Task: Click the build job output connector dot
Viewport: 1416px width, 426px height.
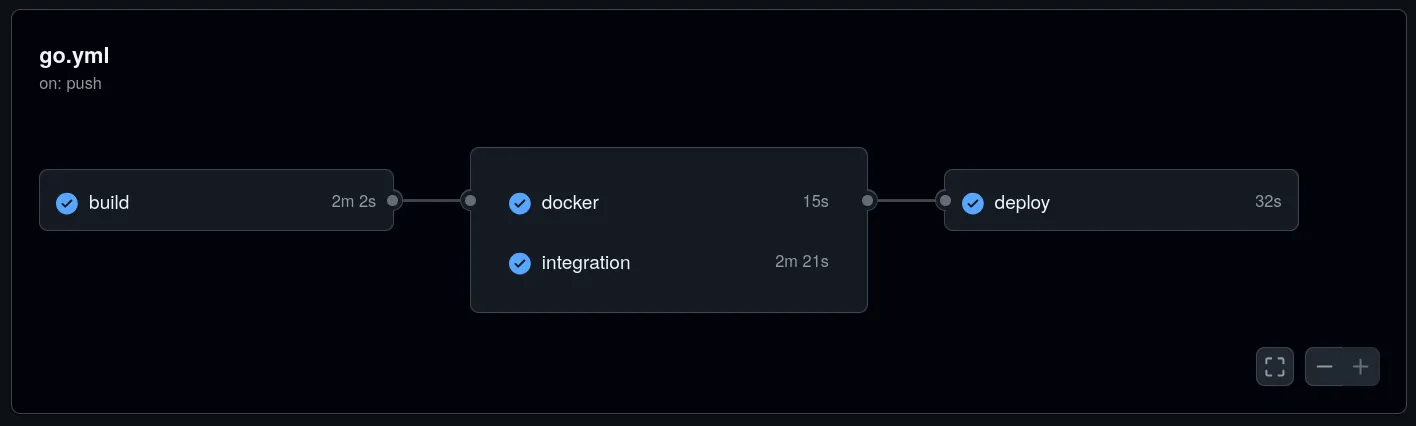Action: pos(393,201)
